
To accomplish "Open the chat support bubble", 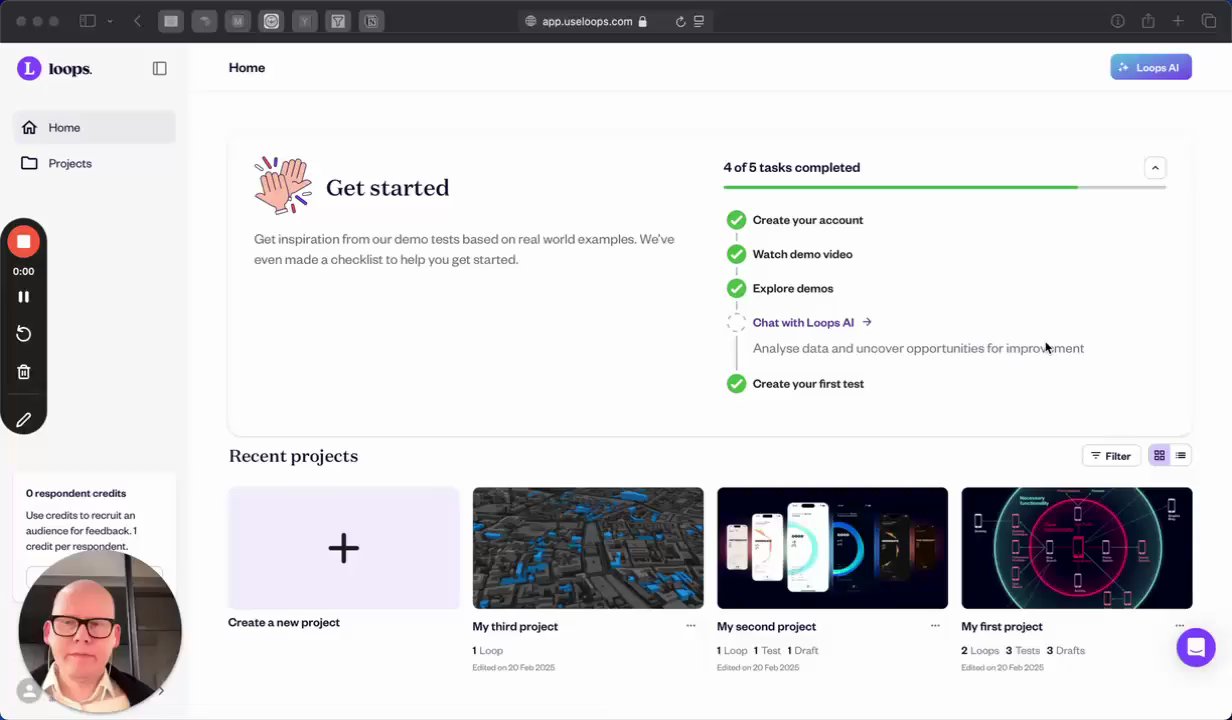I will (1195, 647).
